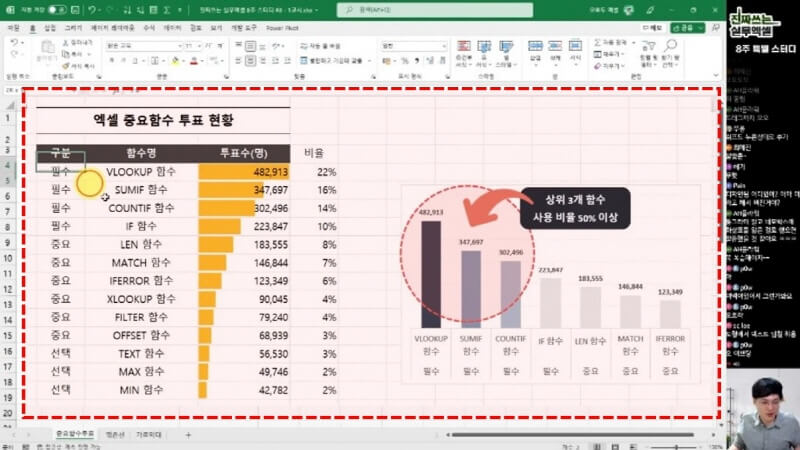Open the 가로막대 sheet tab
The width and height of the screenshot is (800, 450).
coord(148,435)
